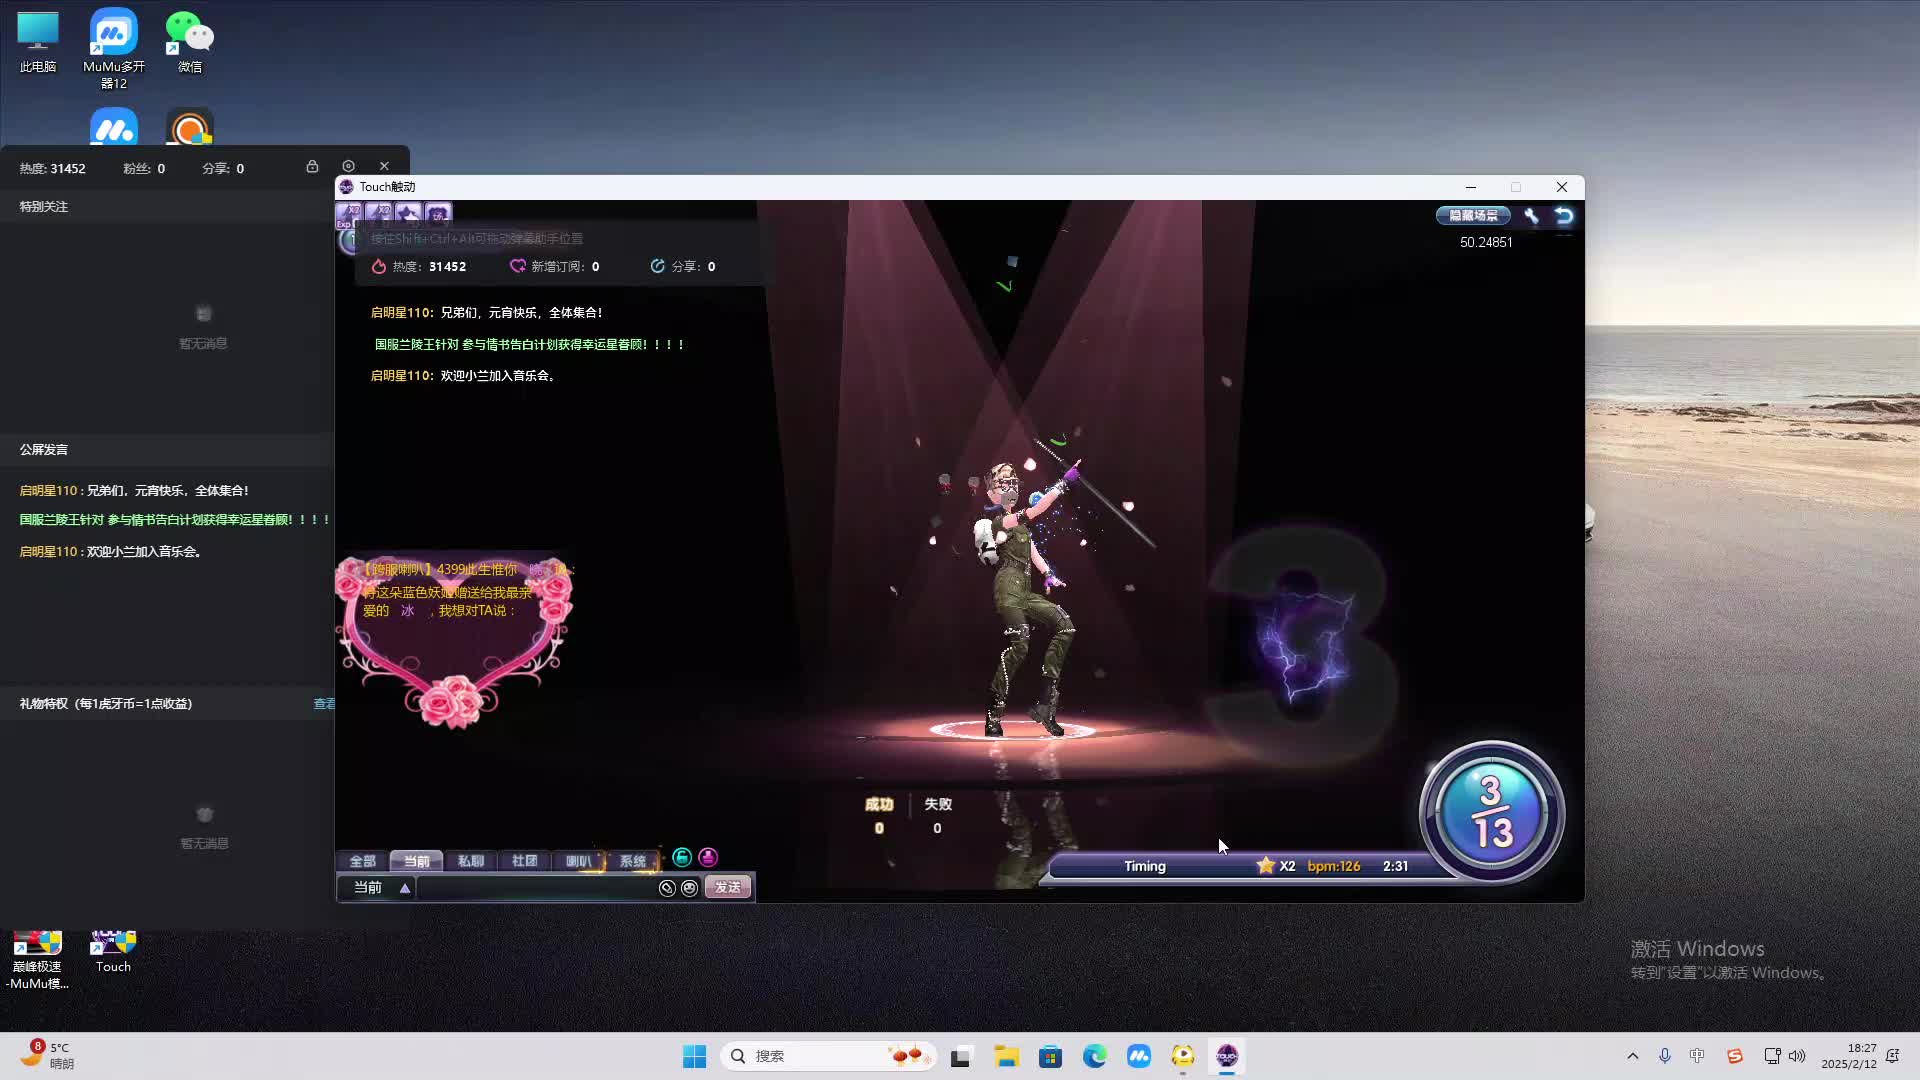Show hidden icons in system tray
The image size is (1920, 1080).
coord(1633,1056)
